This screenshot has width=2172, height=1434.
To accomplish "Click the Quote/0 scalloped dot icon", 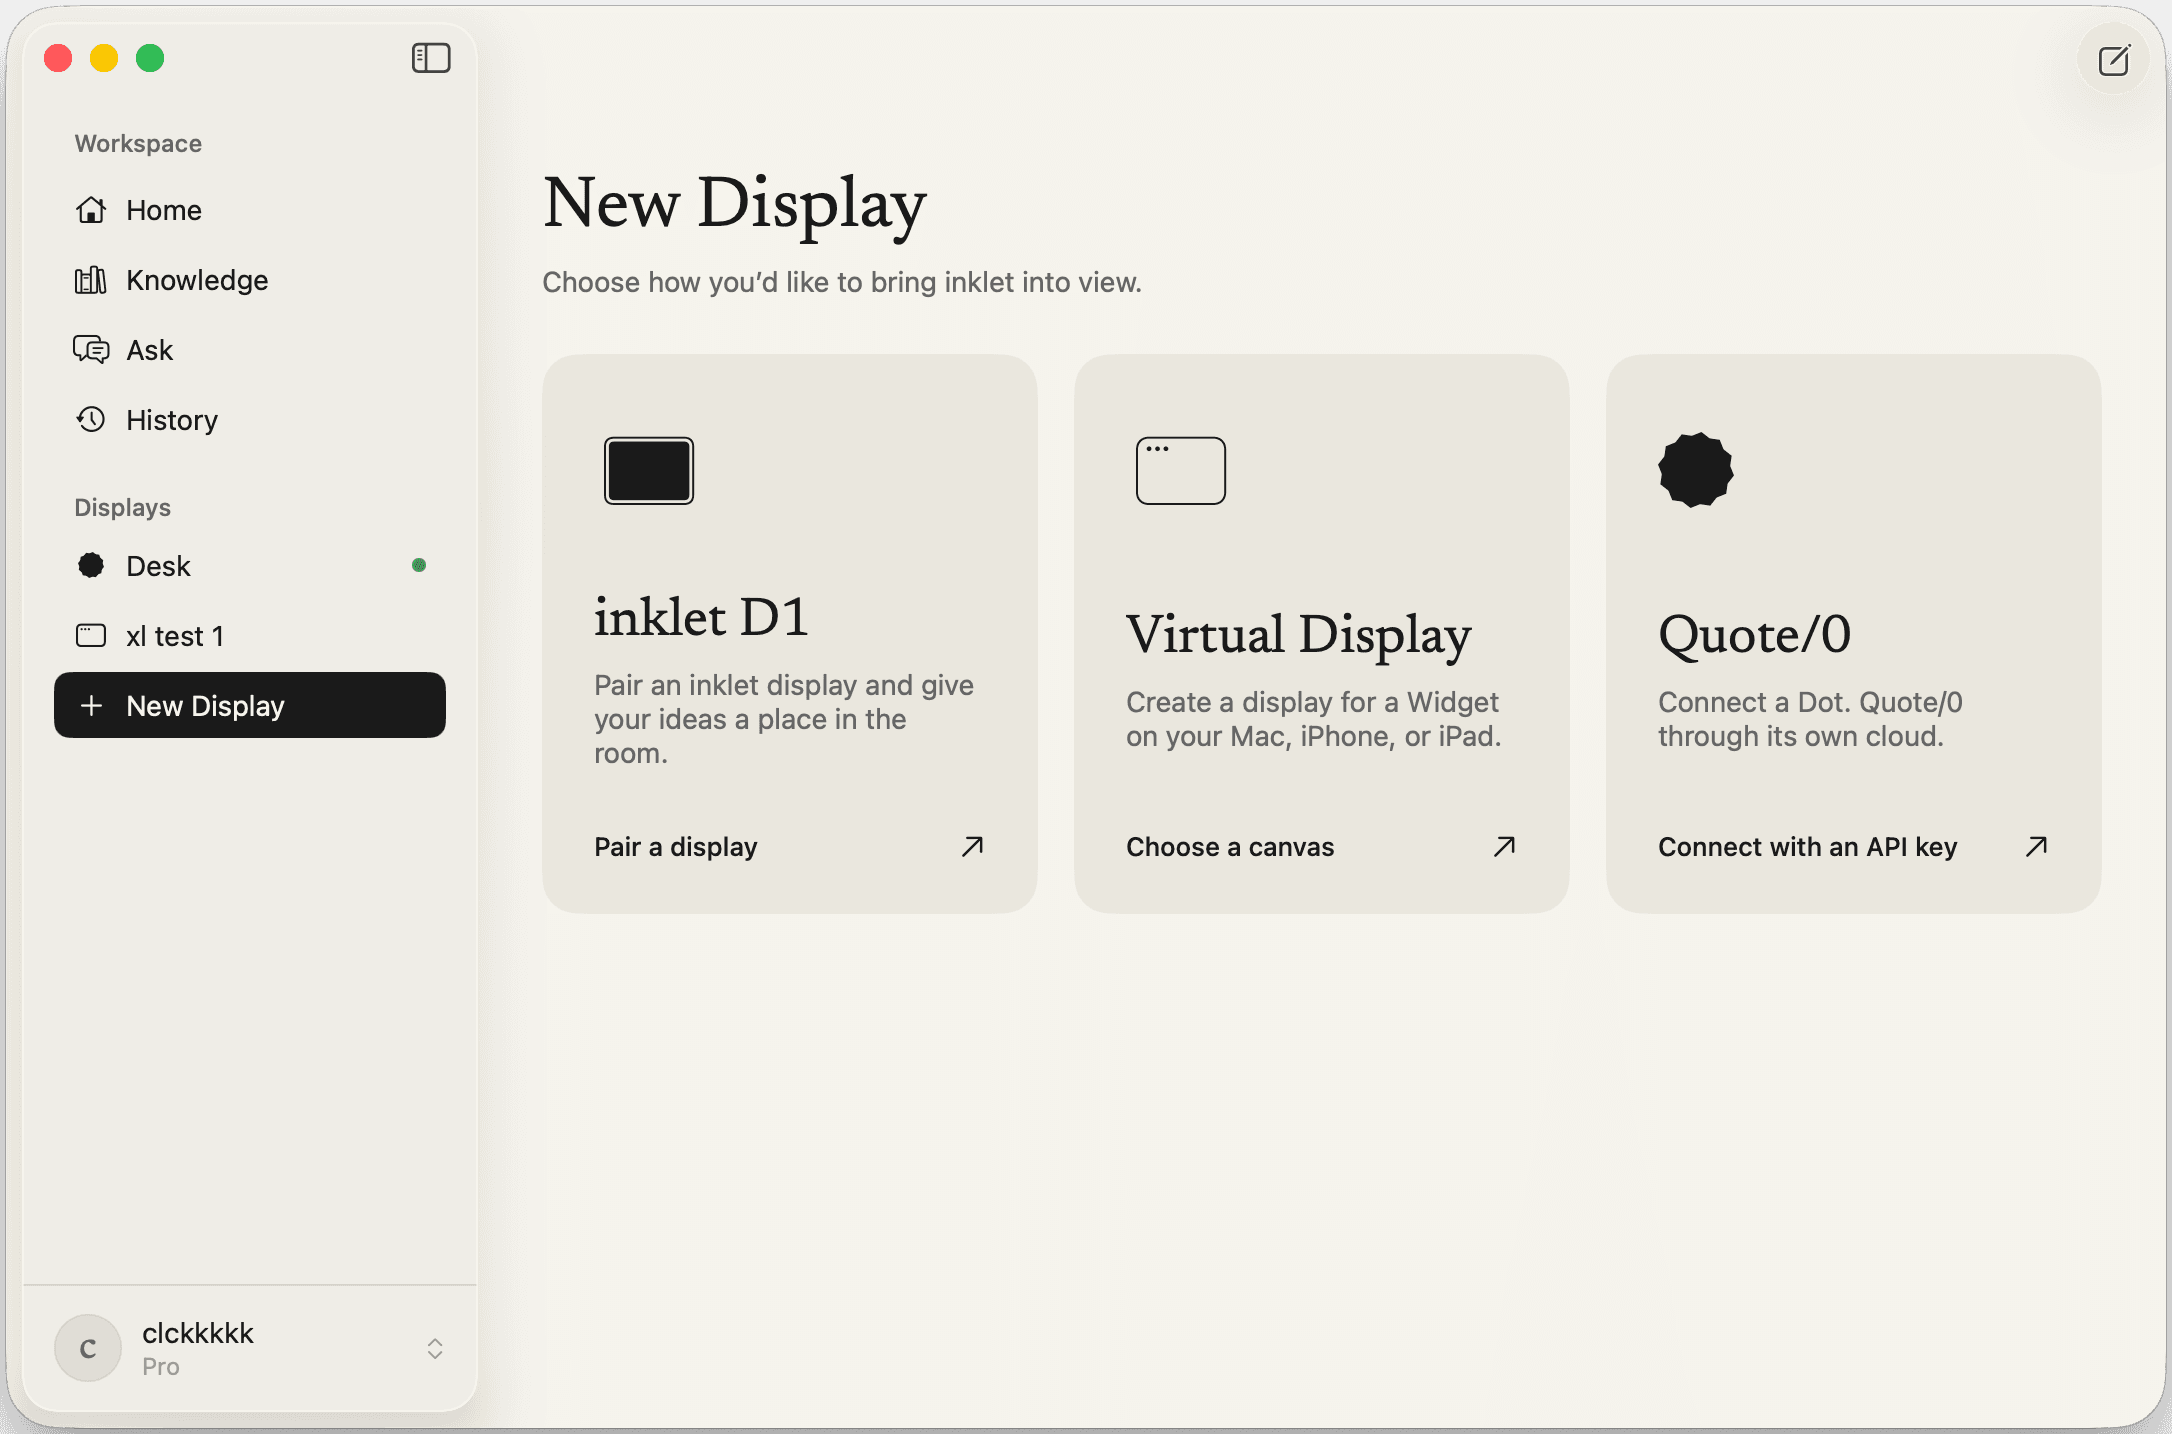I will (x=1696, y=470).
